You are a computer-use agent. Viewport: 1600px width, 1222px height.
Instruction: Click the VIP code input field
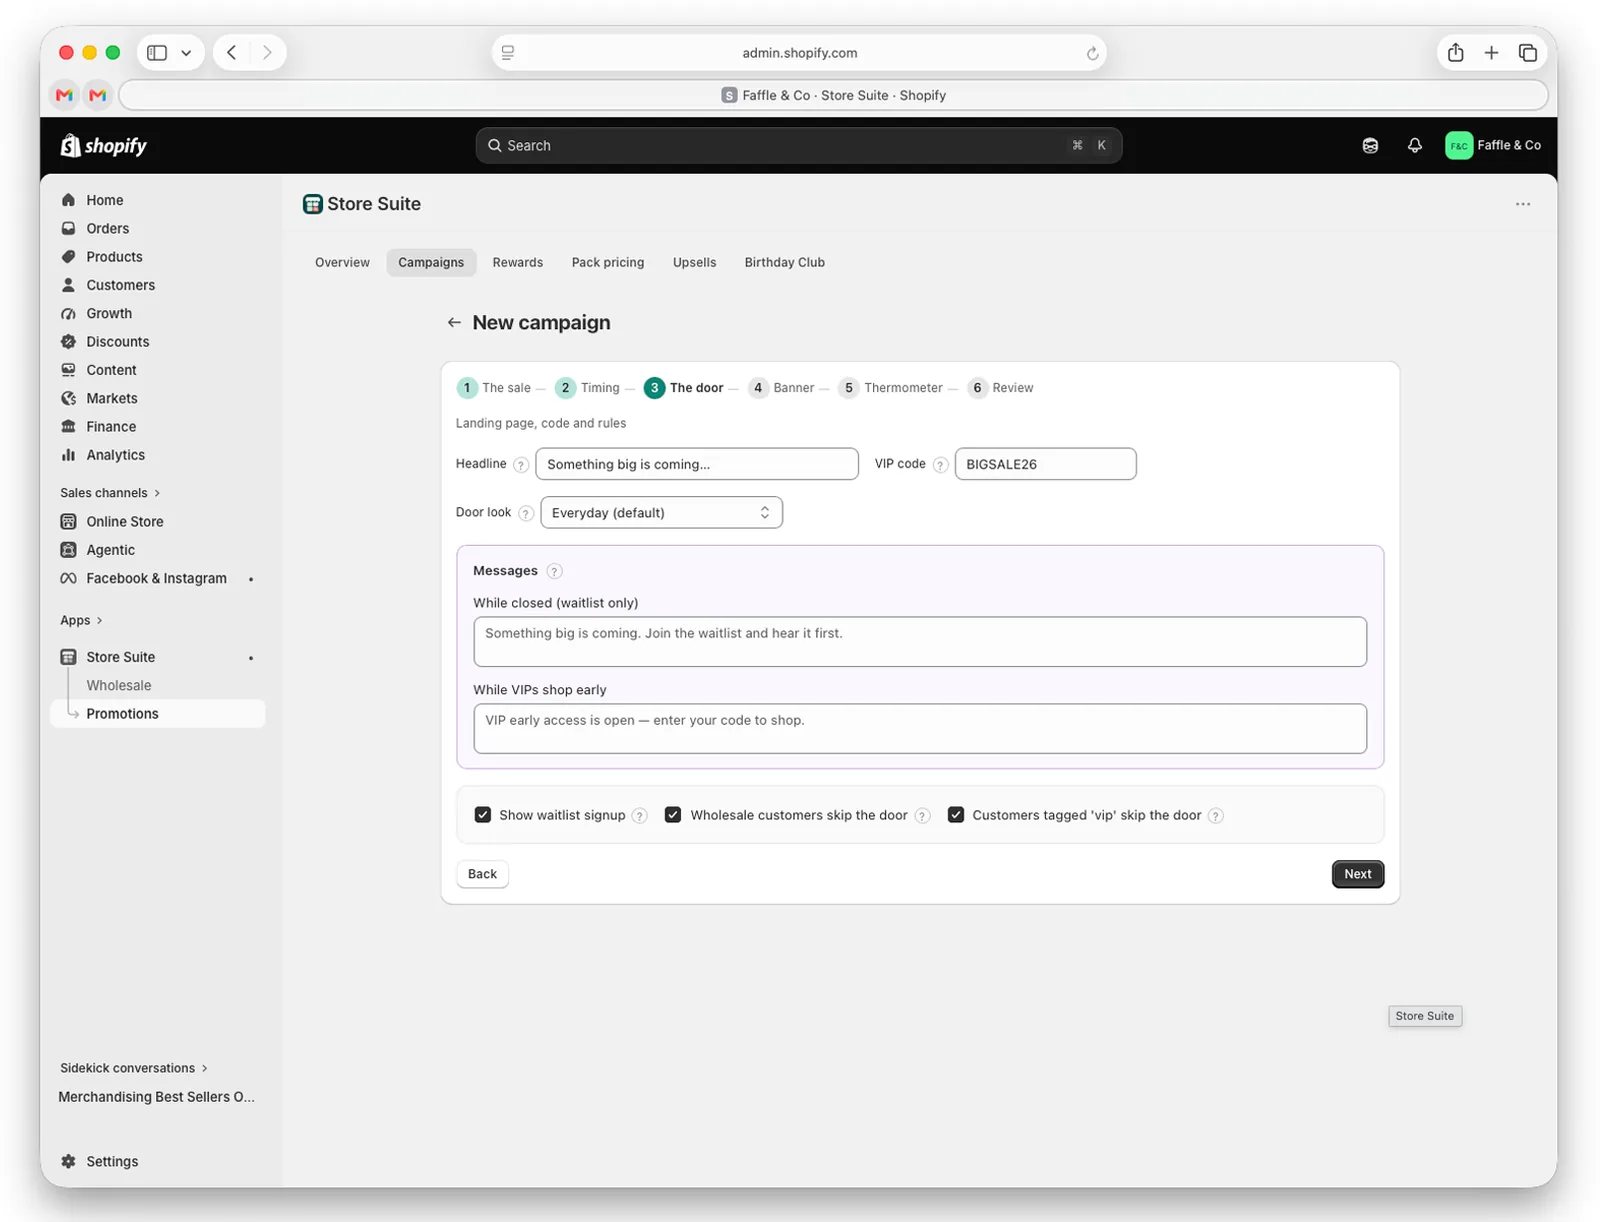coord(1045,465)
